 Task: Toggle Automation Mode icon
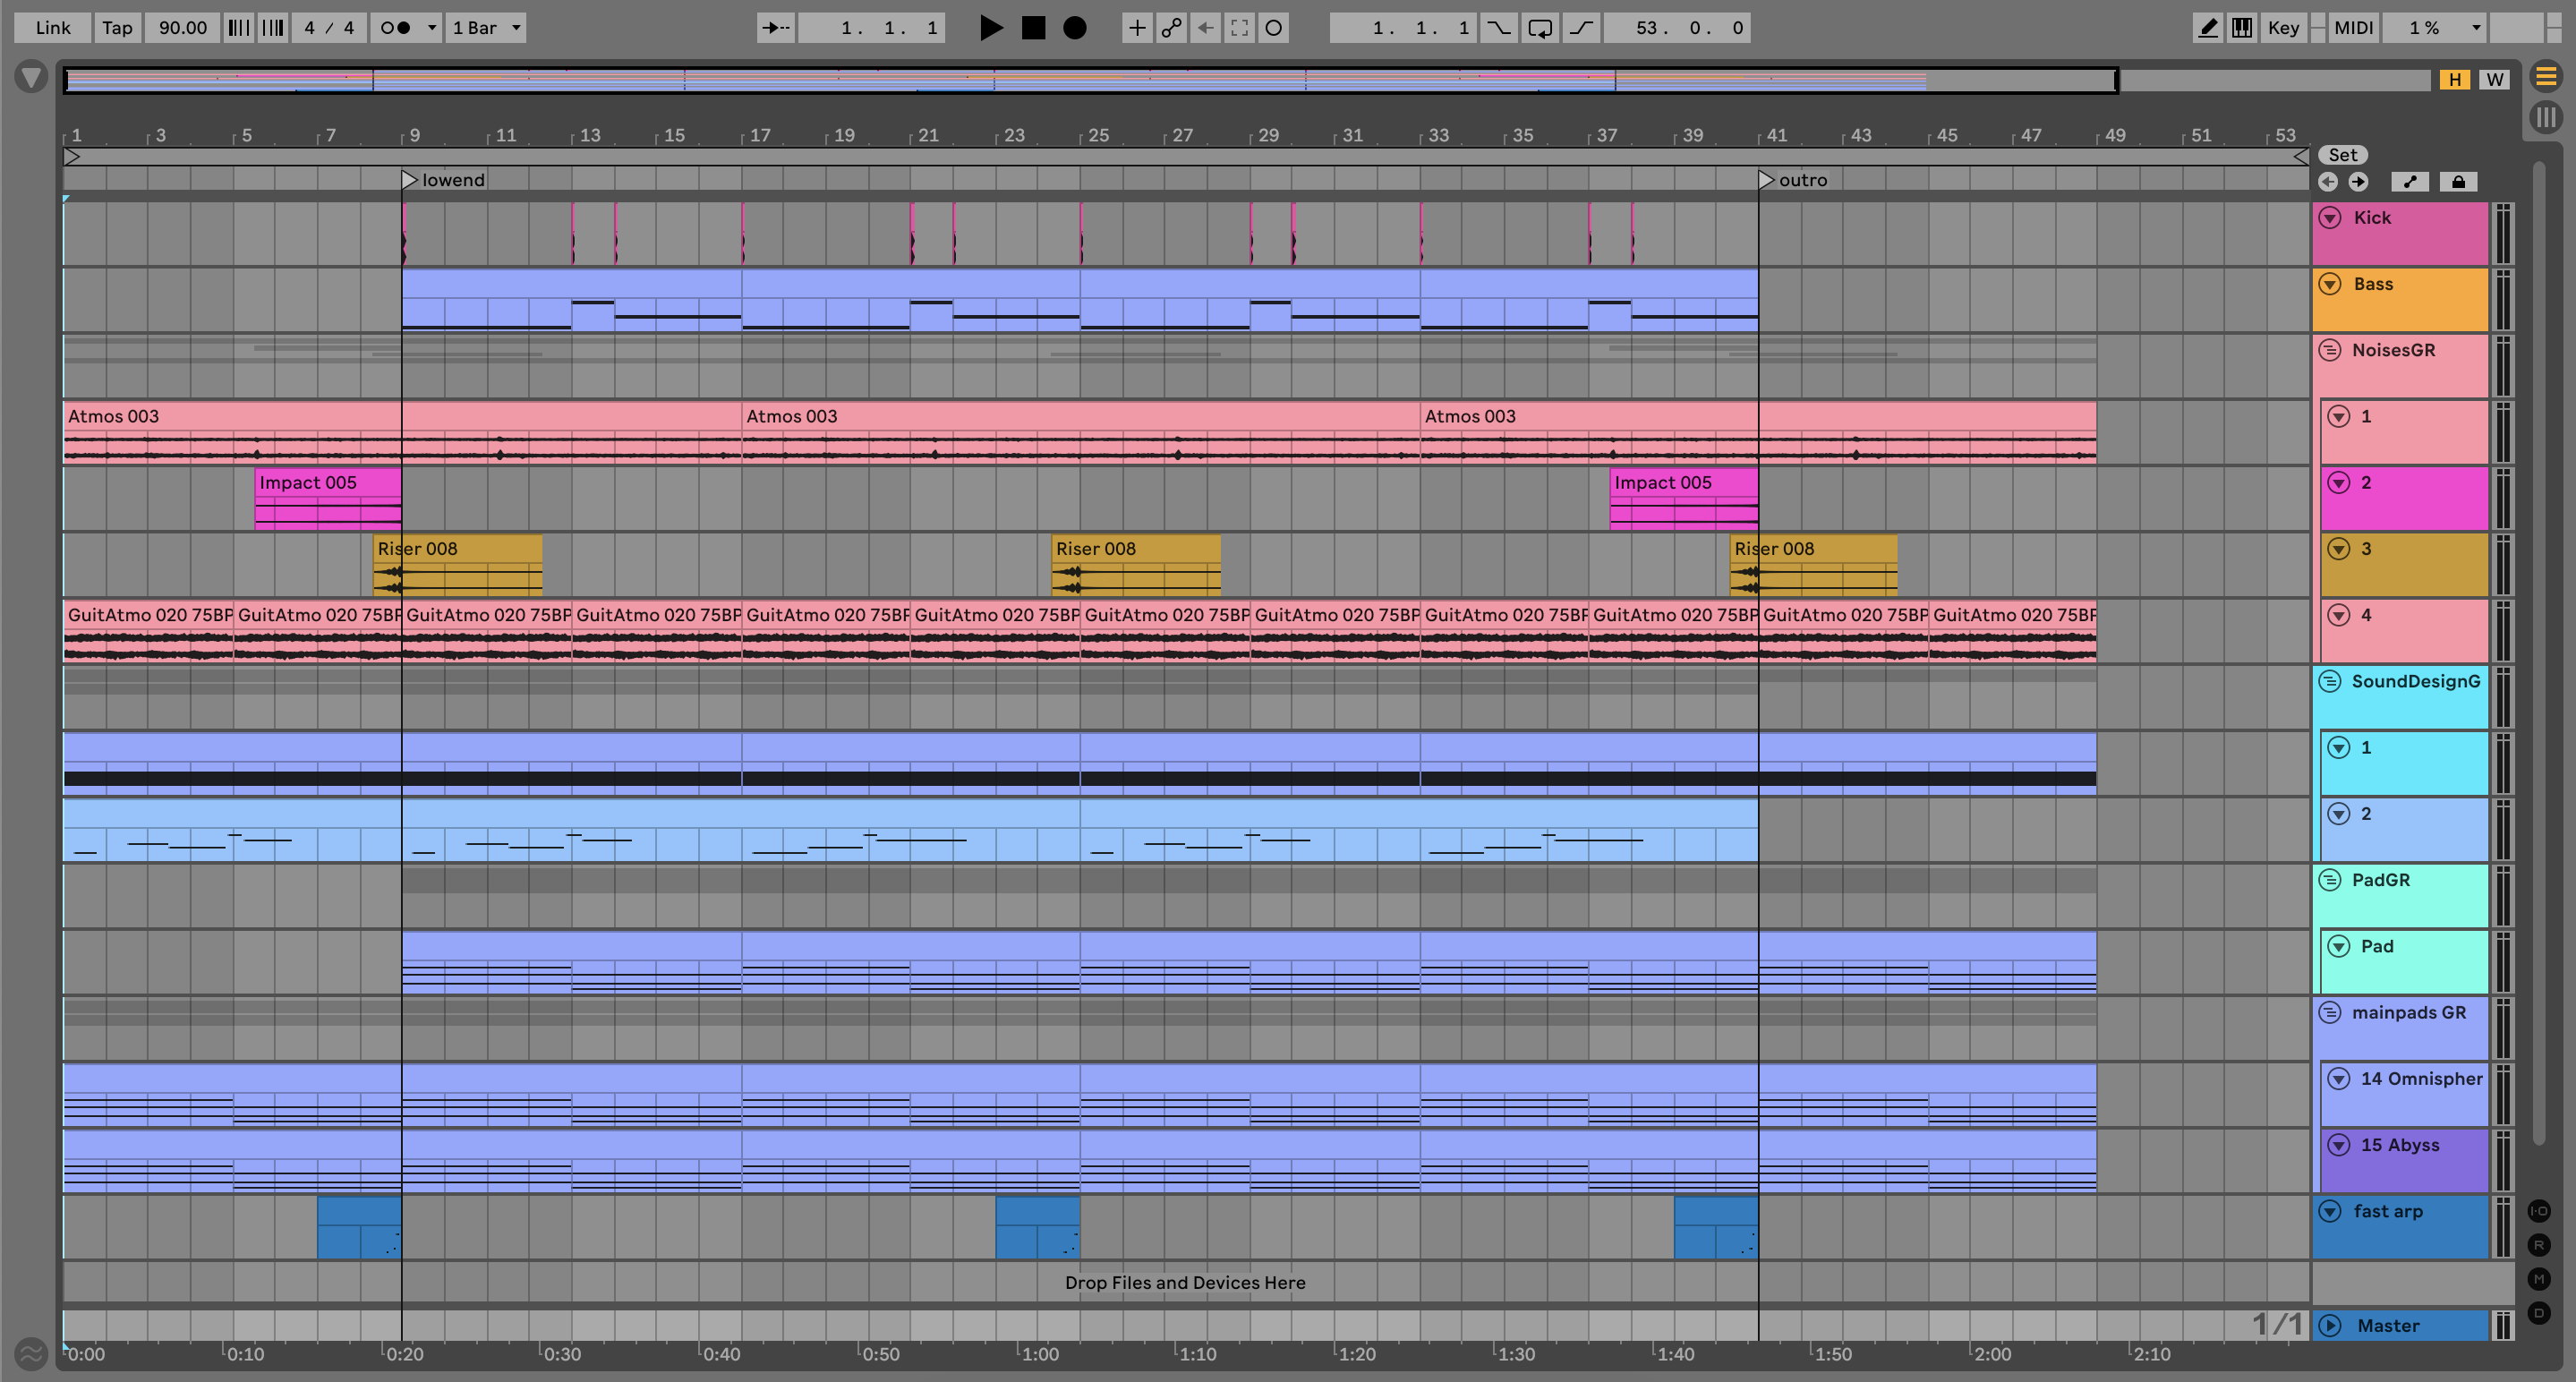(x=2410, y=182)
